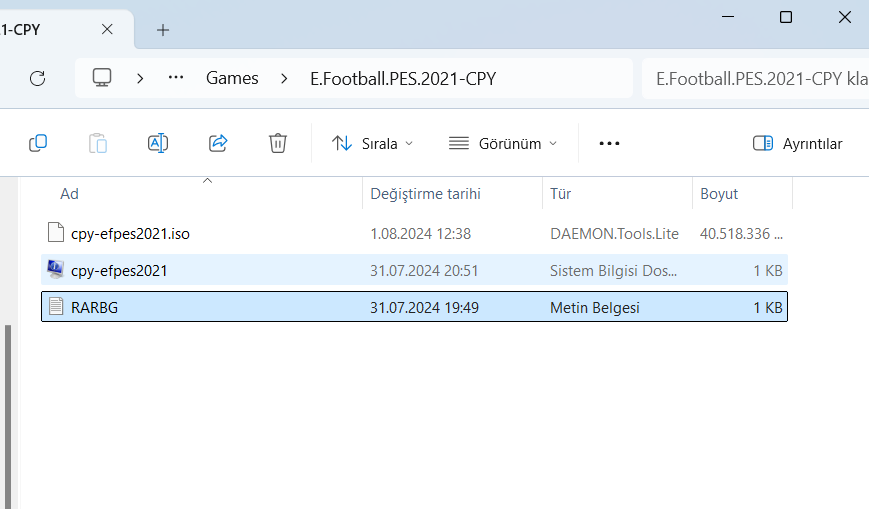
Task: Click Sistem Bilgisi Dos... type cell
Action: click(613, 271)
